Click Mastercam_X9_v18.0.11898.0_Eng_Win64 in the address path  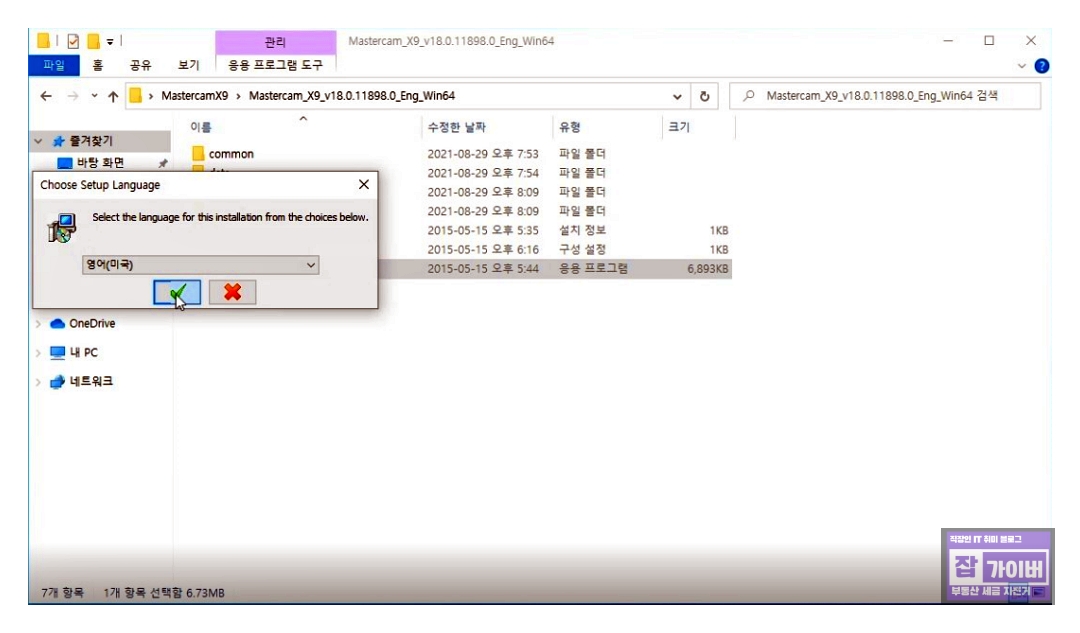351,96
